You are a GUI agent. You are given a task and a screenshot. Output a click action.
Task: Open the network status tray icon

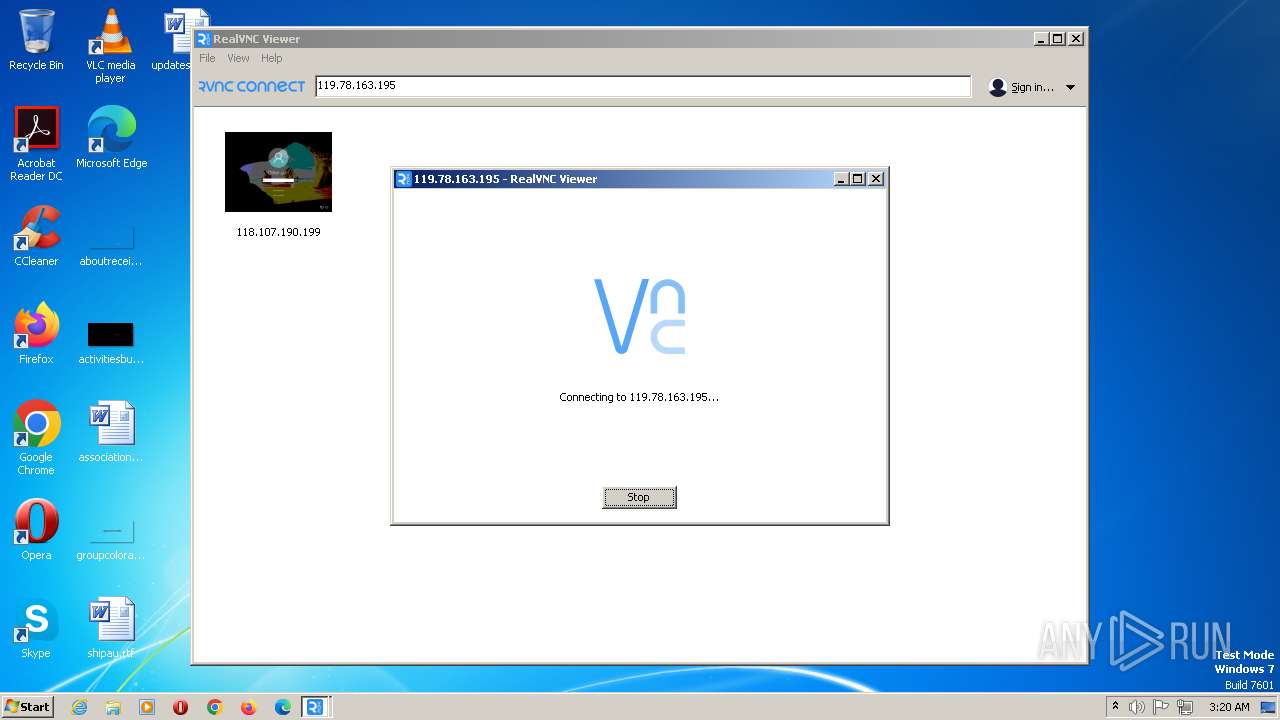tap(1185, 707)
